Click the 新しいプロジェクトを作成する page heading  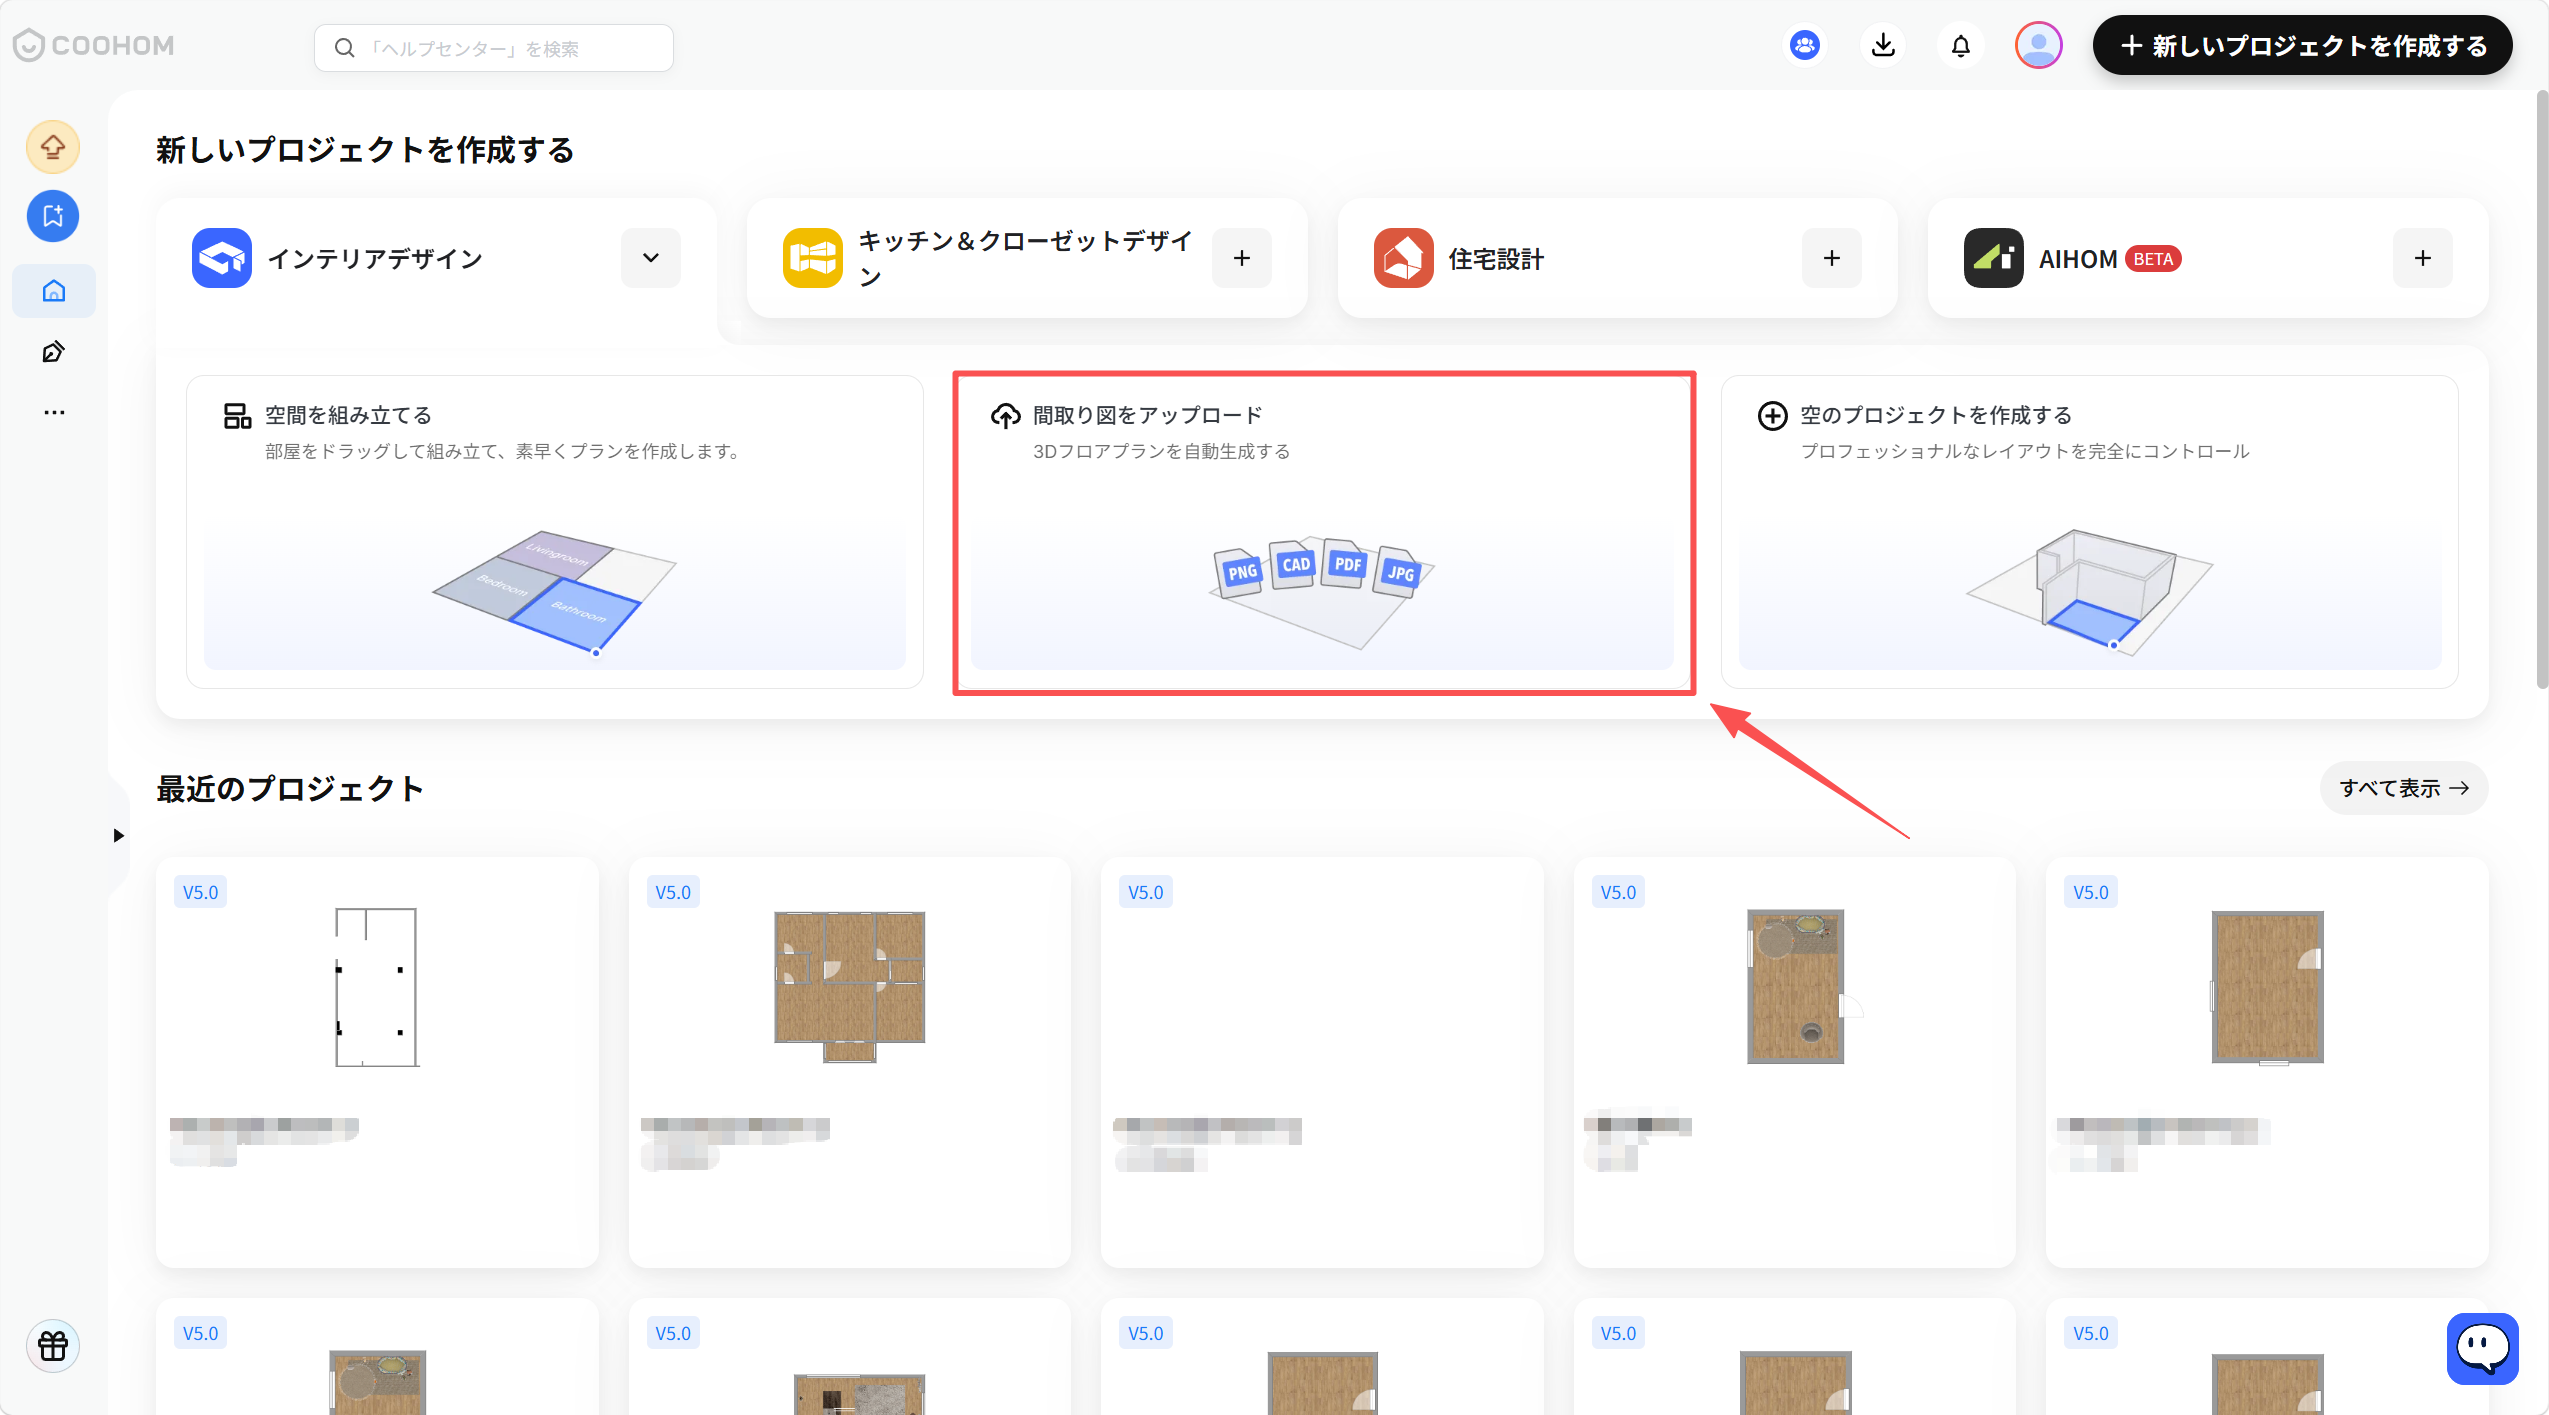click(365, 150)
